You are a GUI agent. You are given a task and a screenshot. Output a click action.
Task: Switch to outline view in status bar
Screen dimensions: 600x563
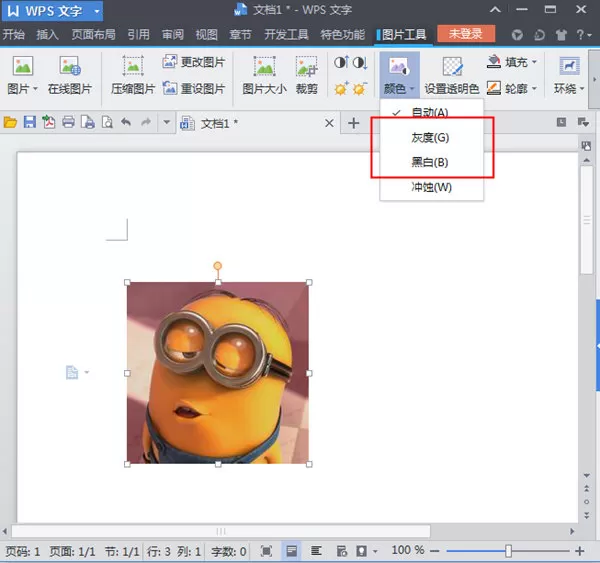[x=316, y=551]
